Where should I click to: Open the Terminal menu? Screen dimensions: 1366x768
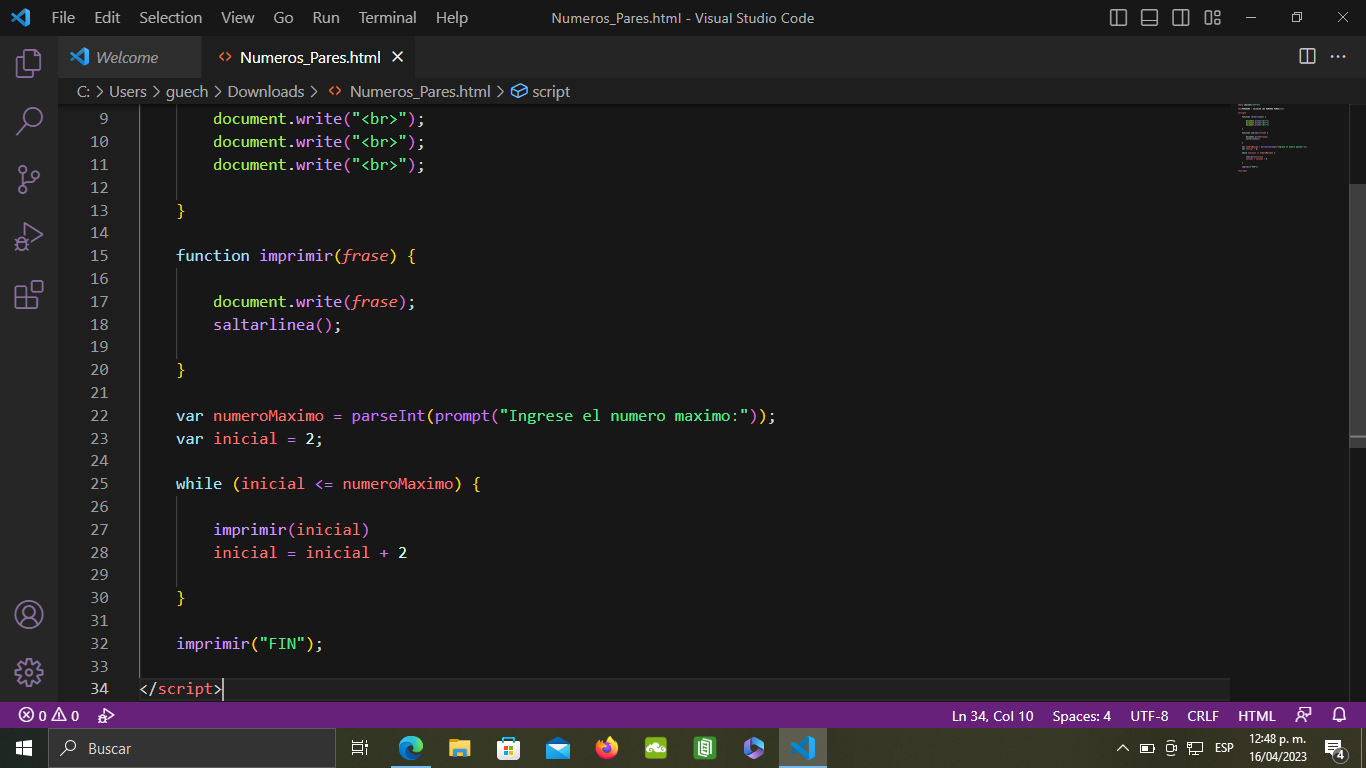pos(388,17)
